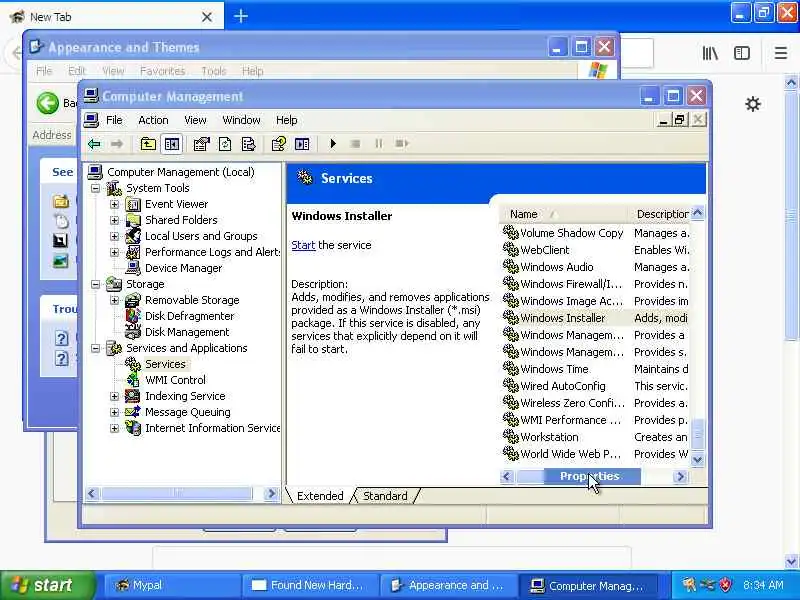Expand the Message Queuing node

[114, 412]
